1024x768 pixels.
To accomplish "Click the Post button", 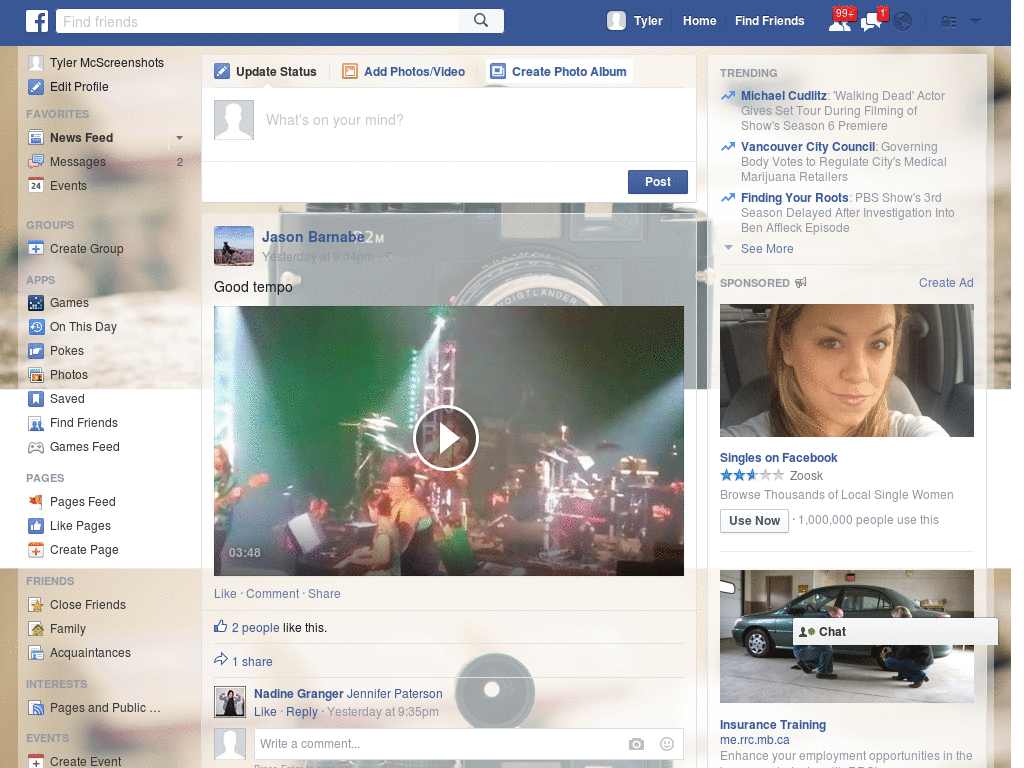I will 658,182.
